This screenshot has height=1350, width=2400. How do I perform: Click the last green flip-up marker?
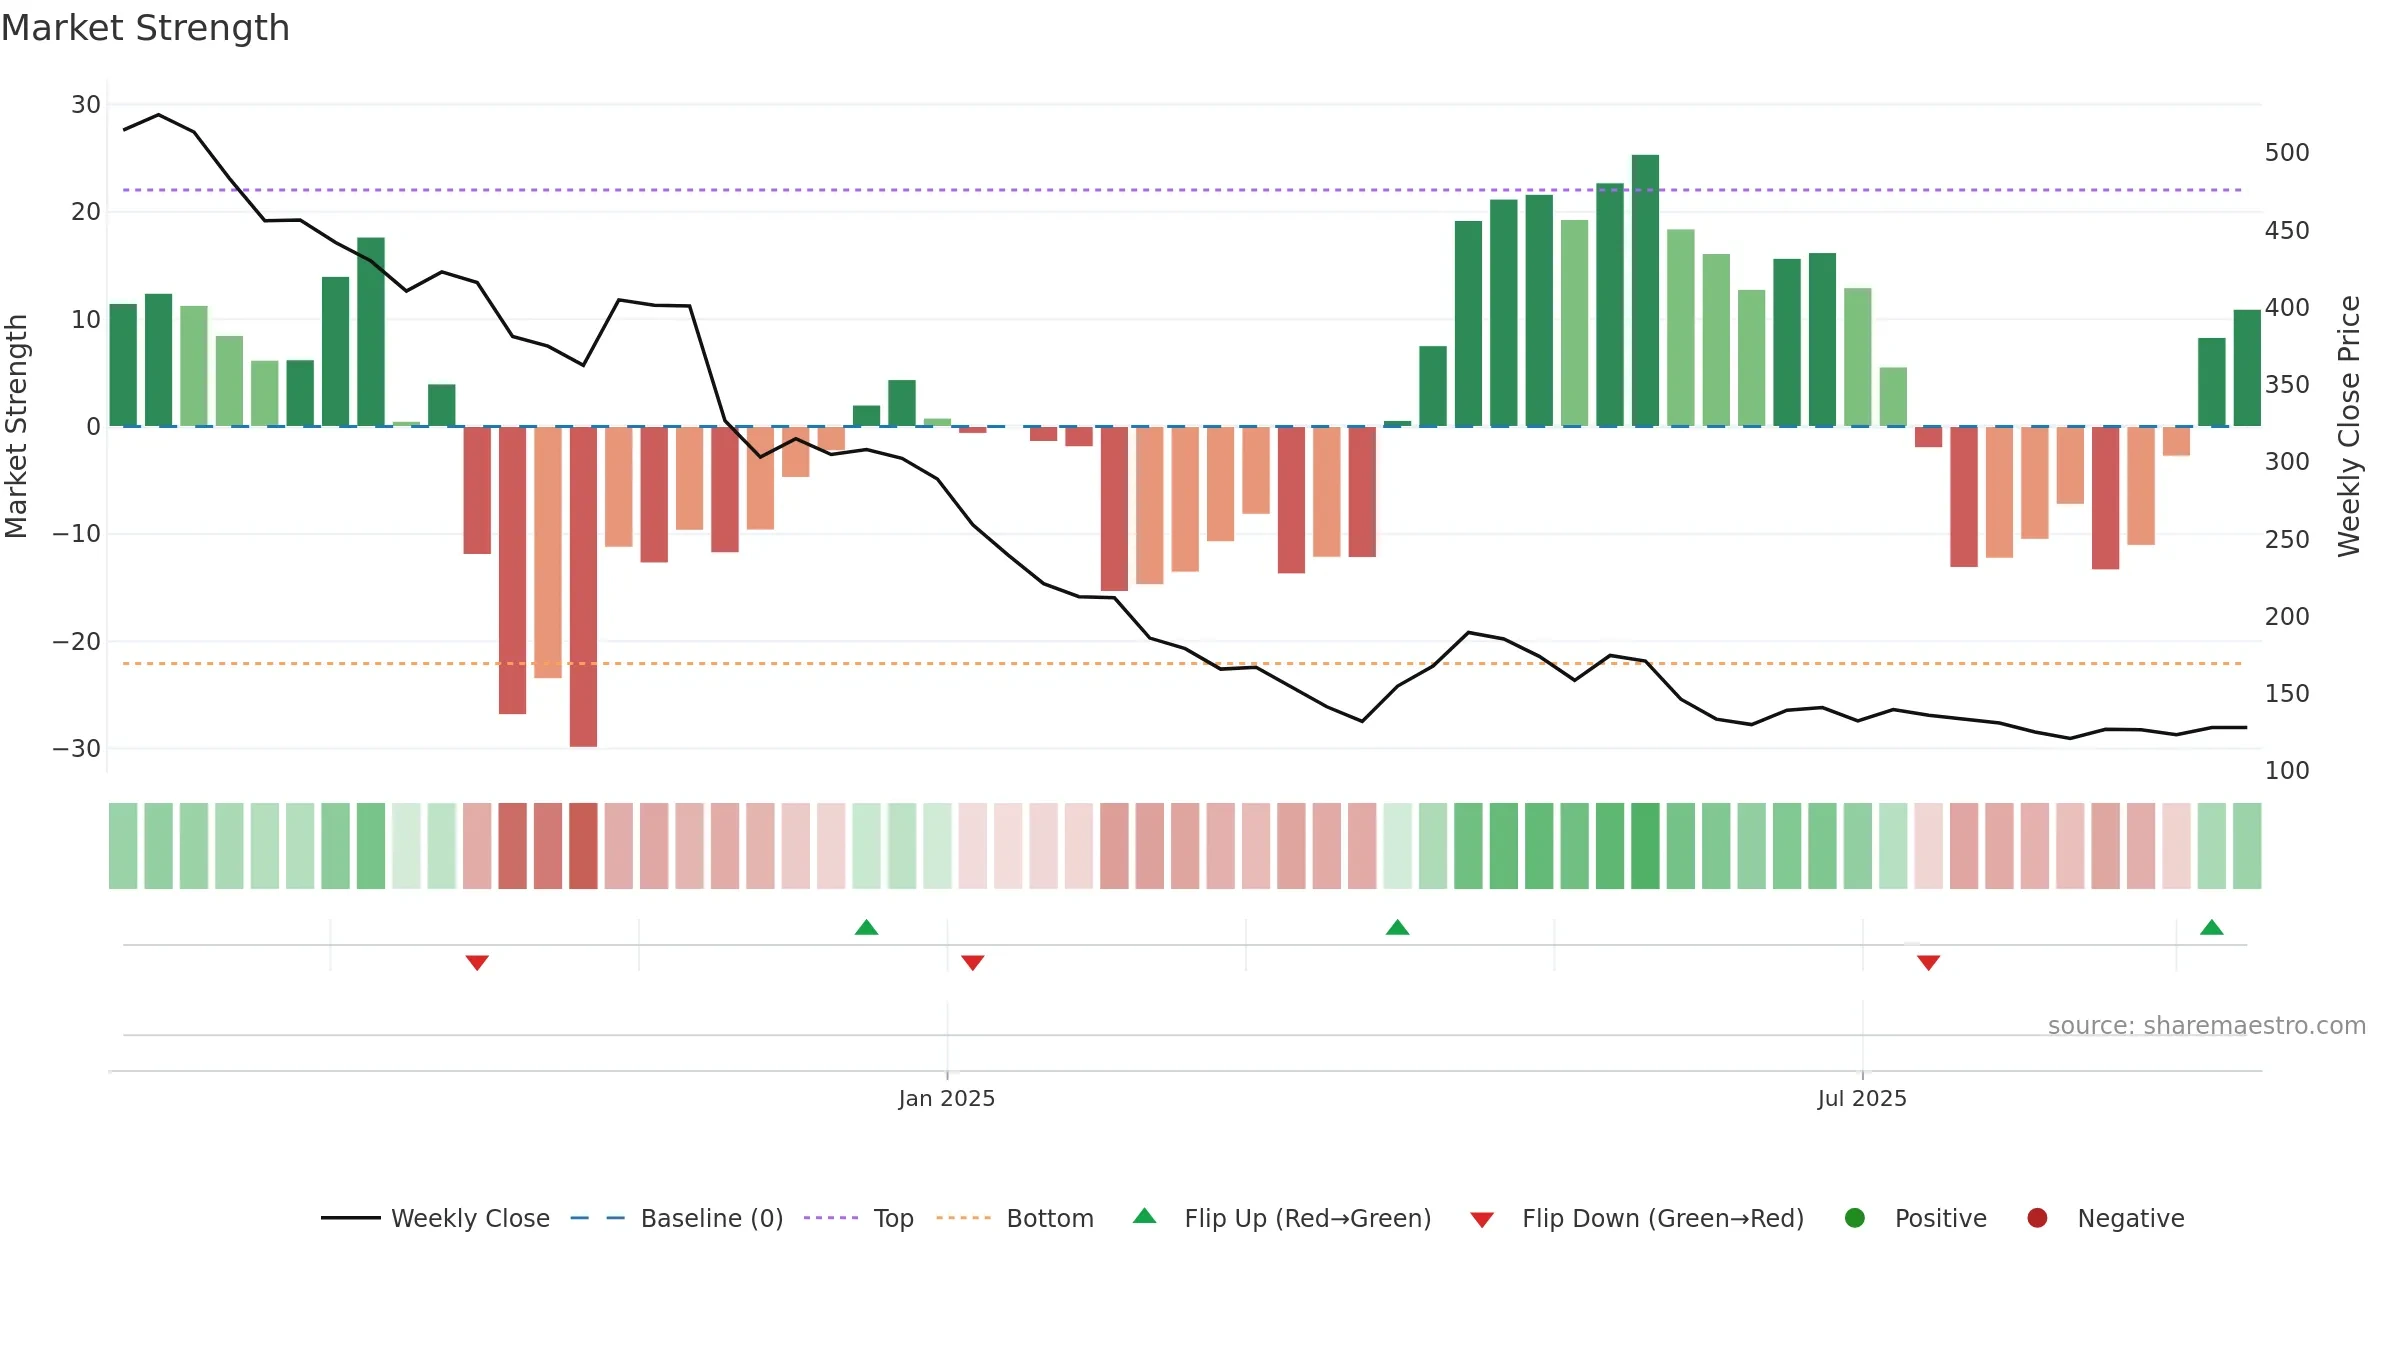(2212, 927)
